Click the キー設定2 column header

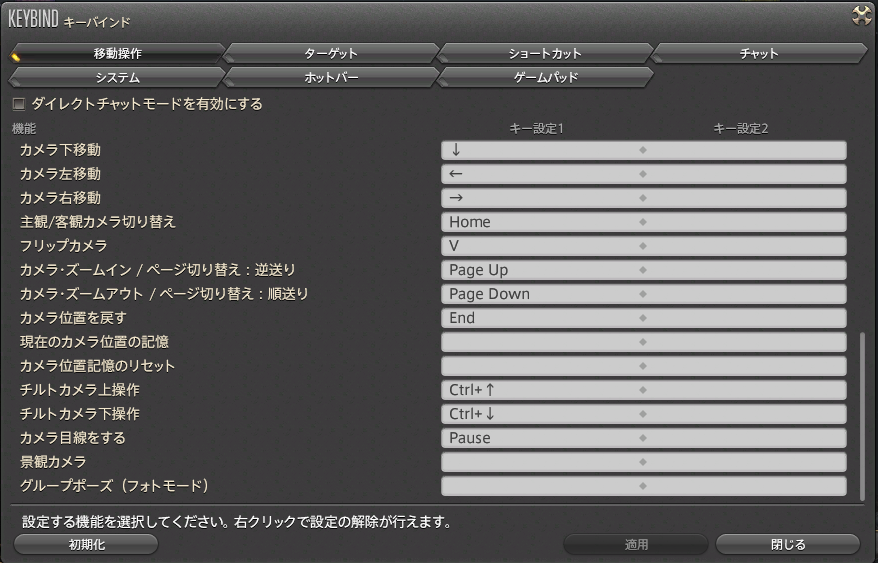[740, 129]
